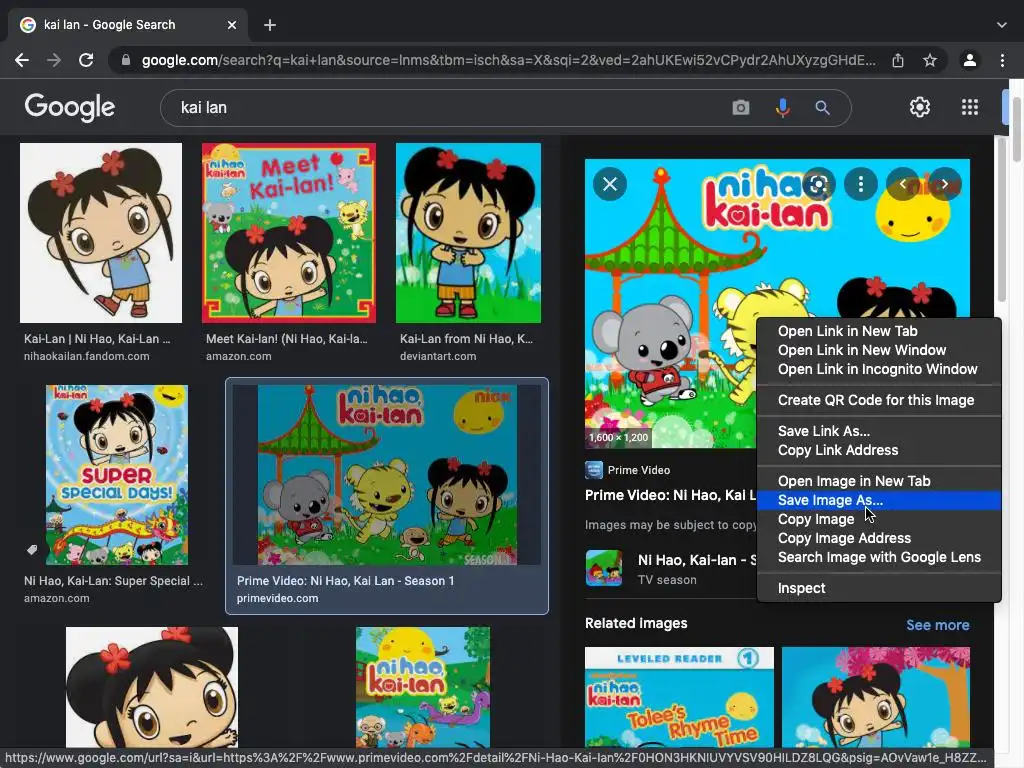Choose Open Link in Incognito Window
The image size is (1024, 768).
coord(877,369)
